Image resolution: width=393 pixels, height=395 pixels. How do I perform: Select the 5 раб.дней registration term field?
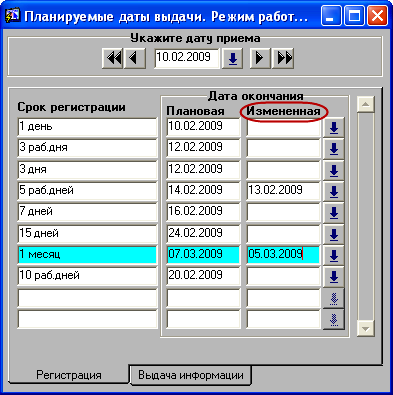tap(87, 191)
